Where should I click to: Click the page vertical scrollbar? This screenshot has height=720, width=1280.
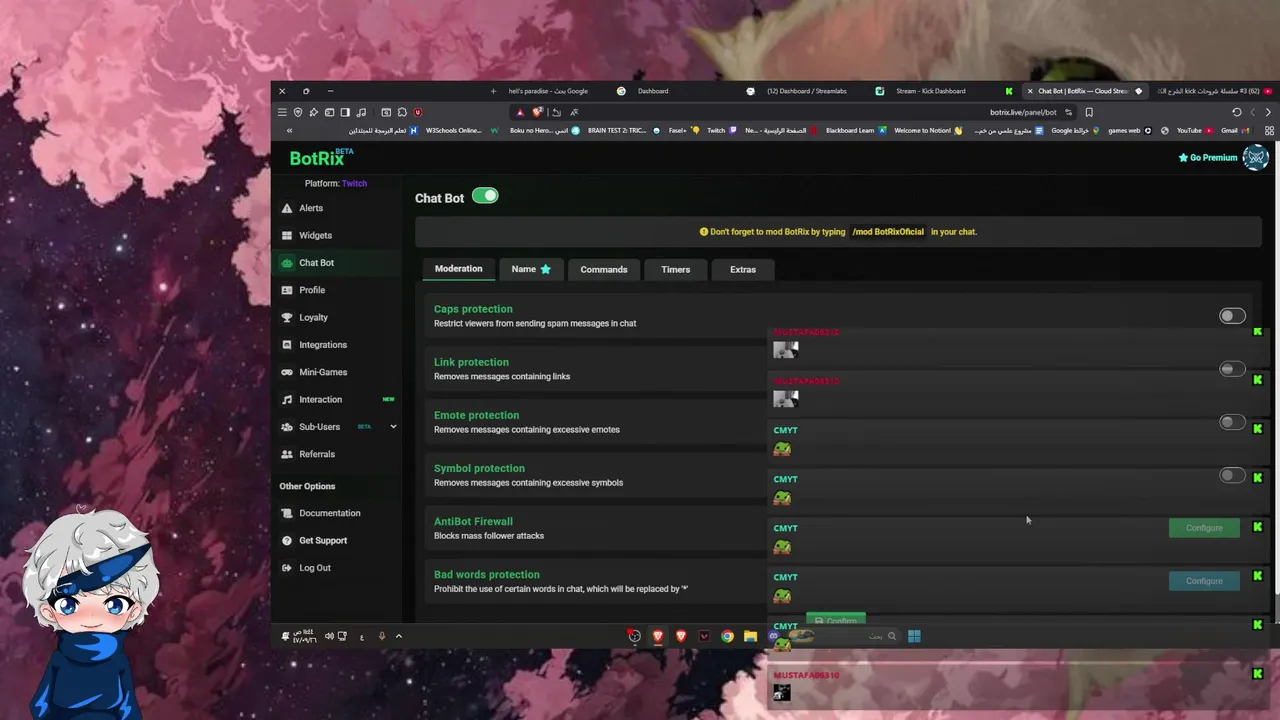1276,370
